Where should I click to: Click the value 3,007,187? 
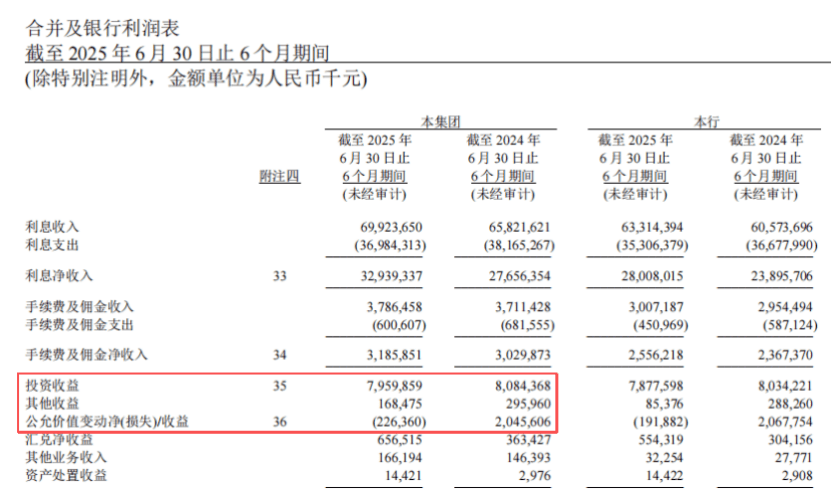656,307
